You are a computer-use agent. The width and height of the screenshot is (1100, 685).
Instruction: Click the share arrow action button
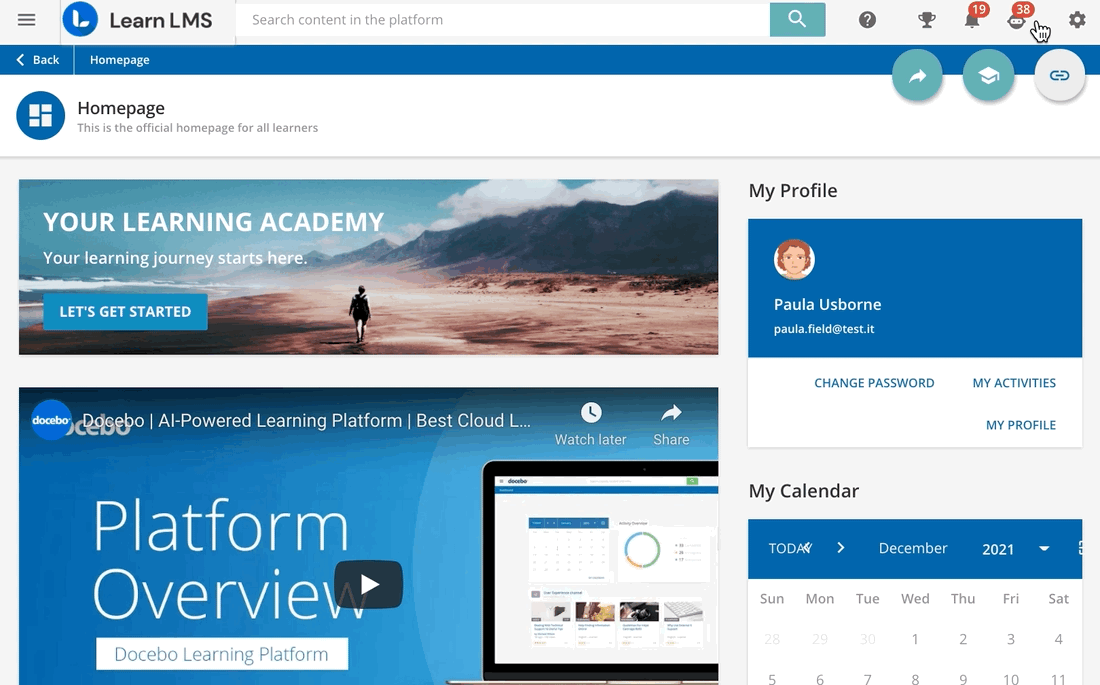917,75
